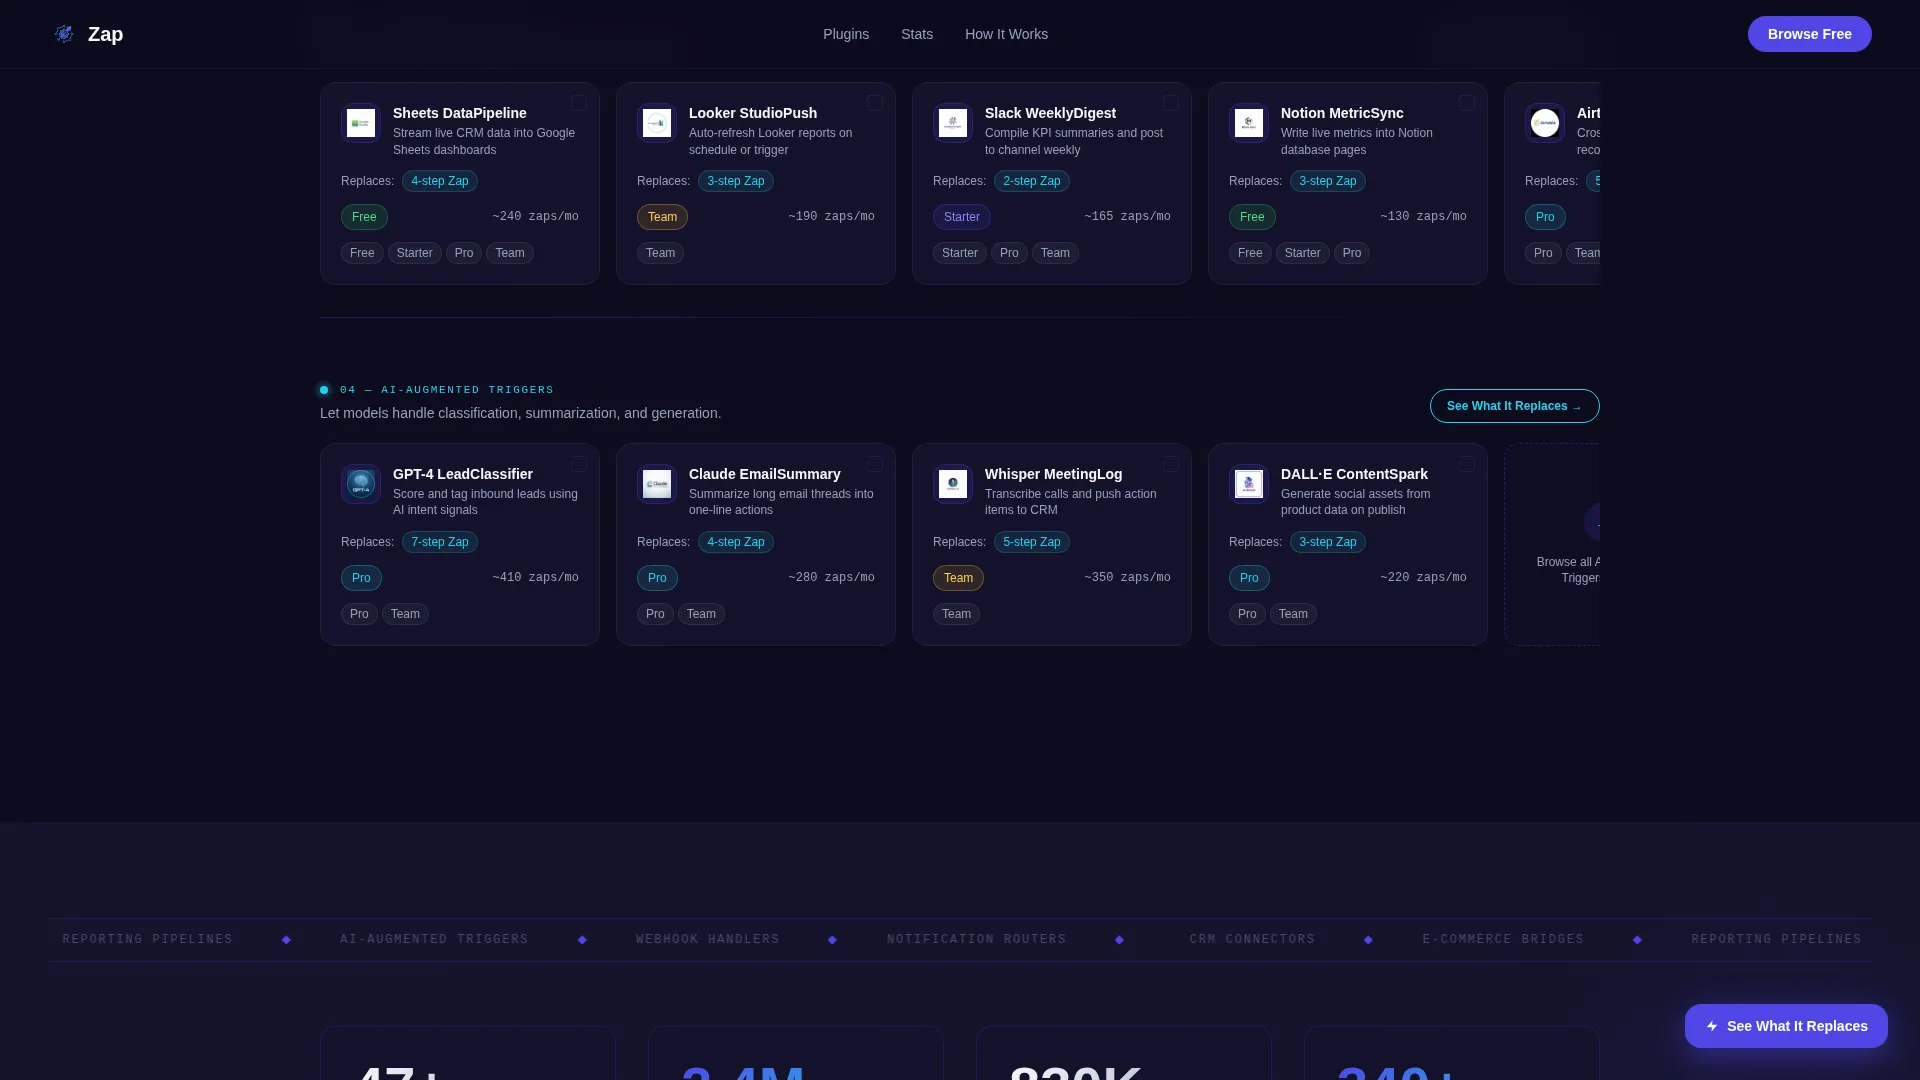
Task: Open the Notion MetricSync plugin icon
Action: click(1249, 123)
